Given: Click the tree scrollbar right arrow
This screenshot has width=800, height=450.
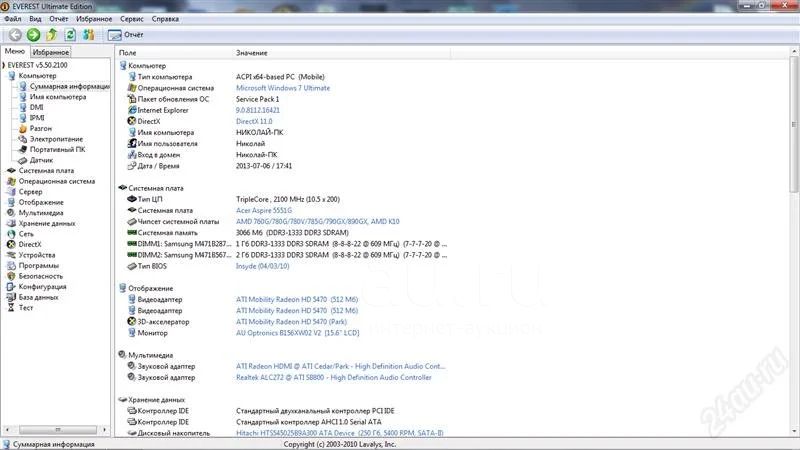Looking at the screenshot, I should click(x=104, y=429).
